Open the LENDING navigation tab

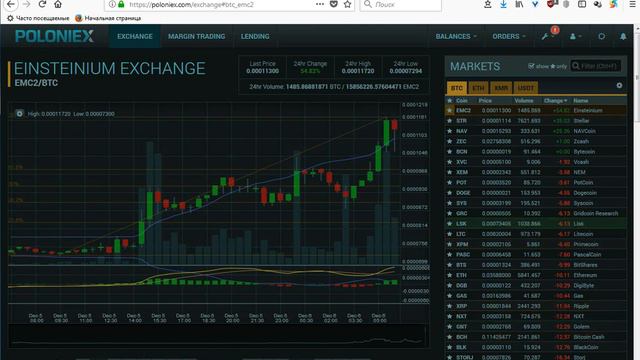point(255,36)
